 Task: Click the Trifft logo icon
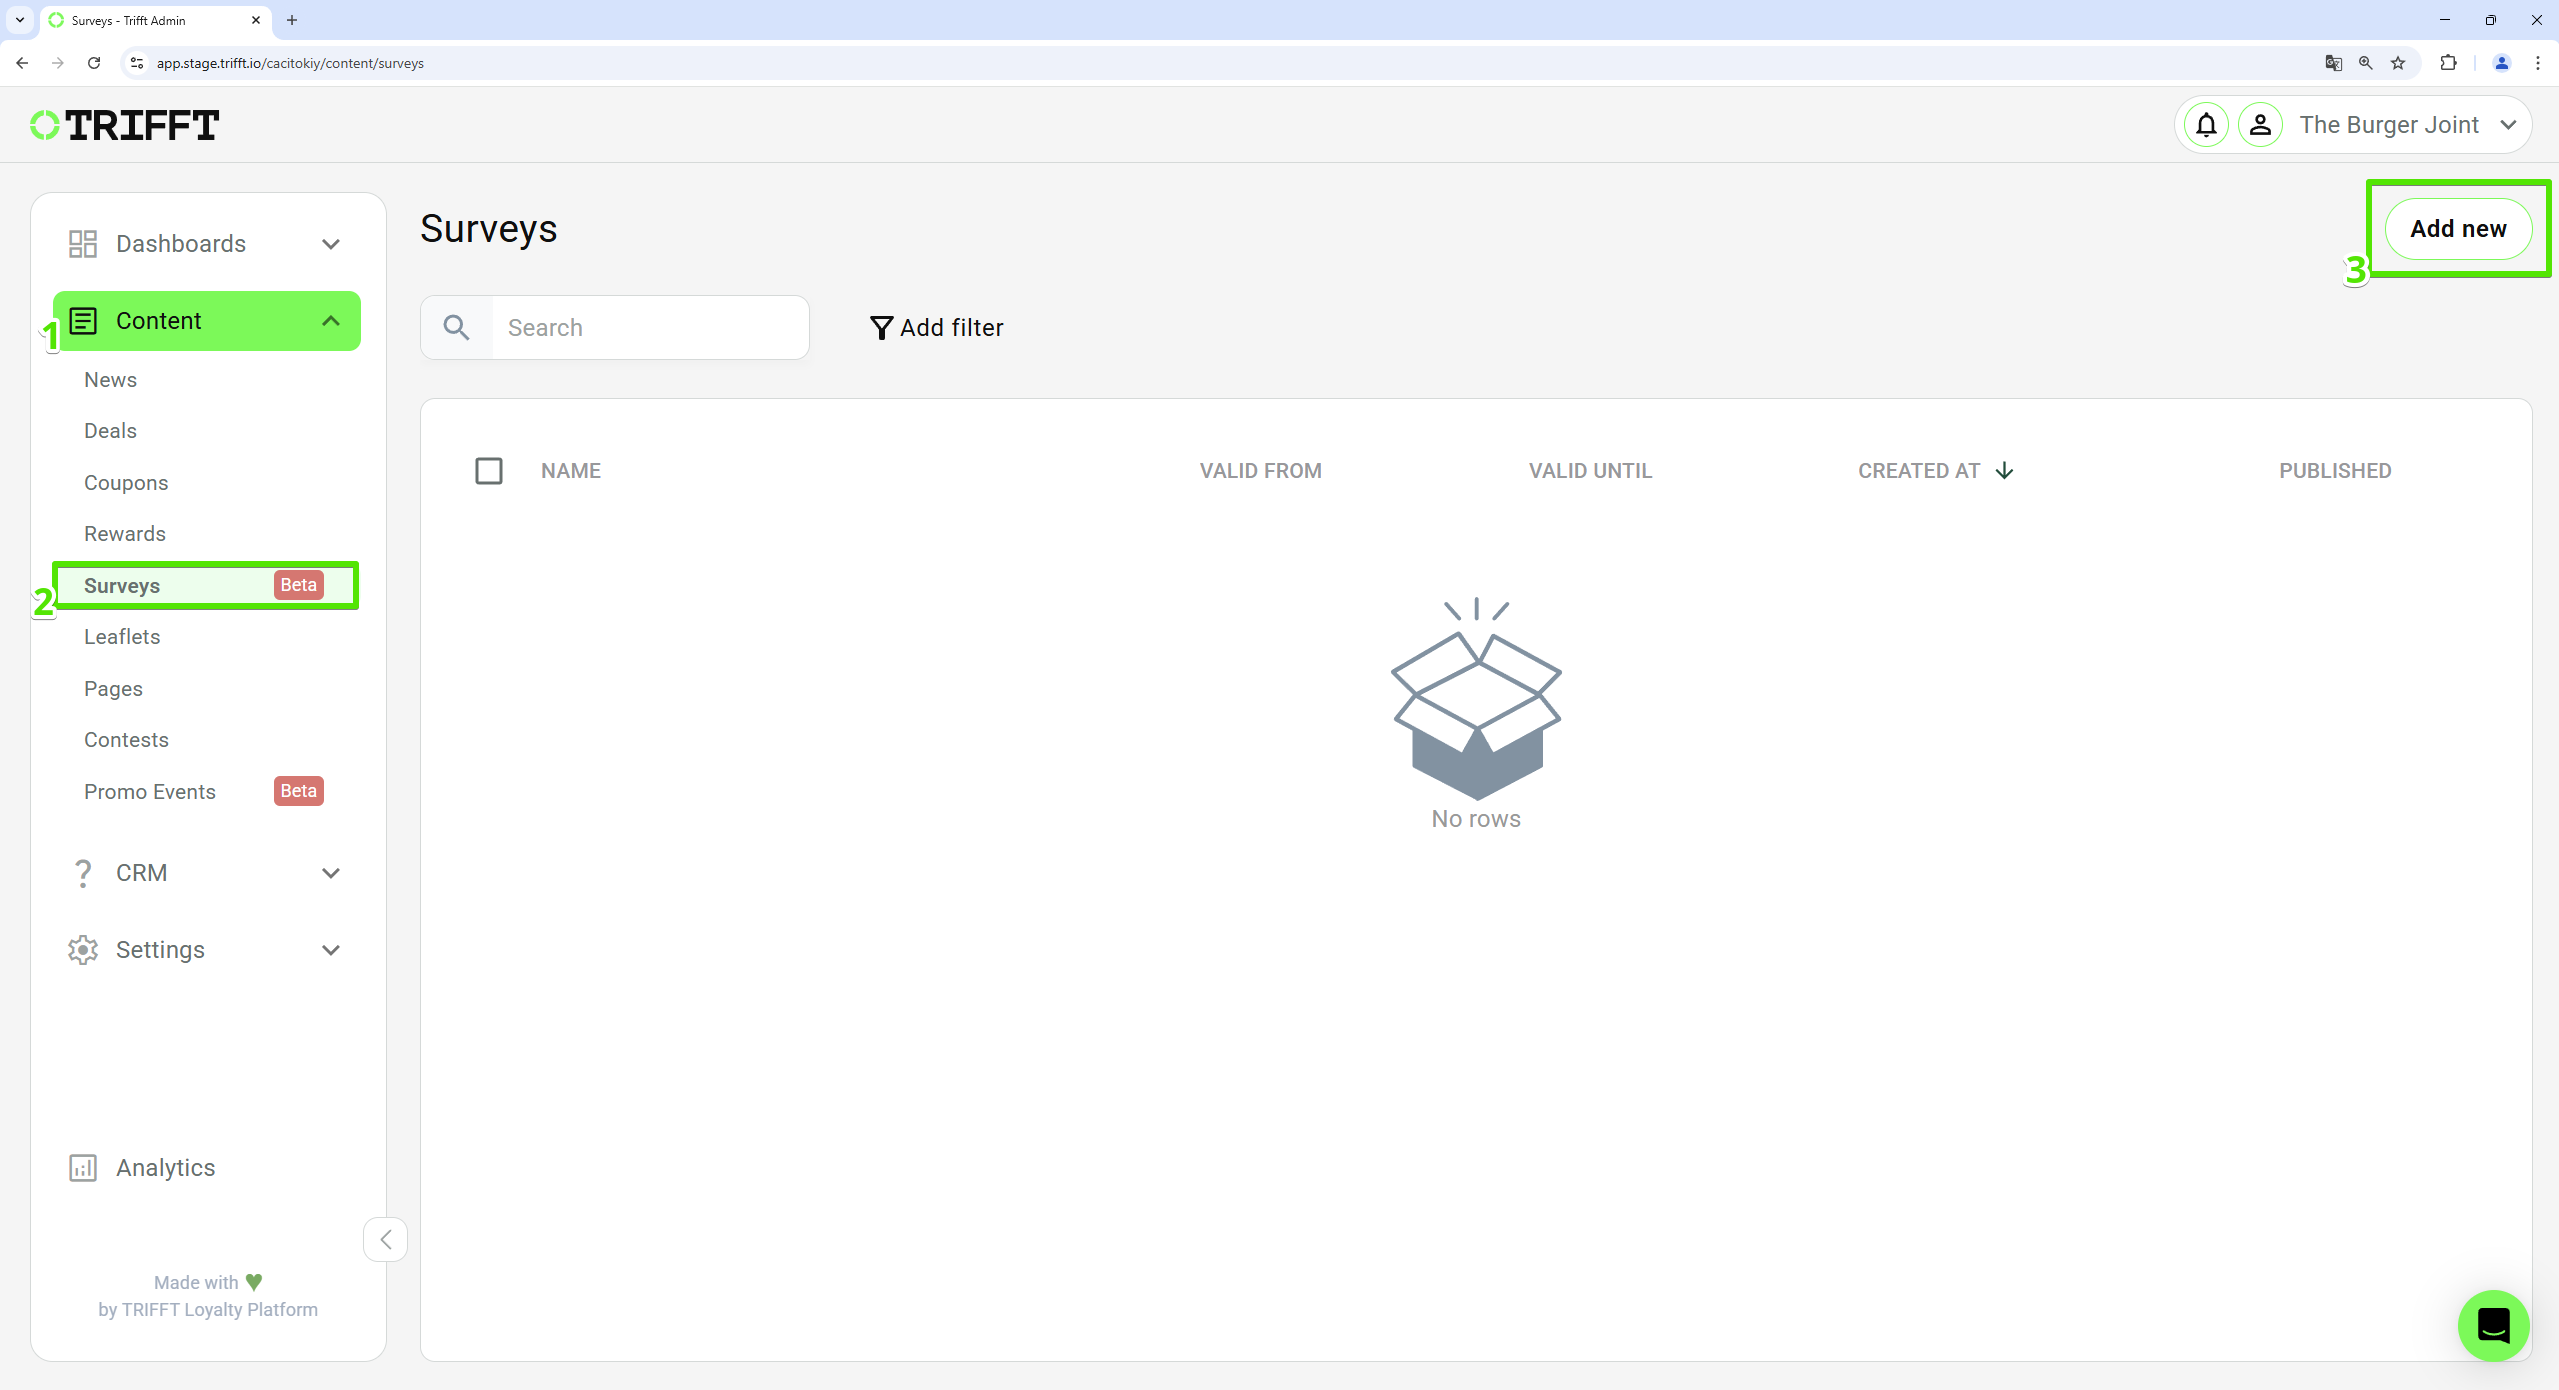click(x=41, y=125)
